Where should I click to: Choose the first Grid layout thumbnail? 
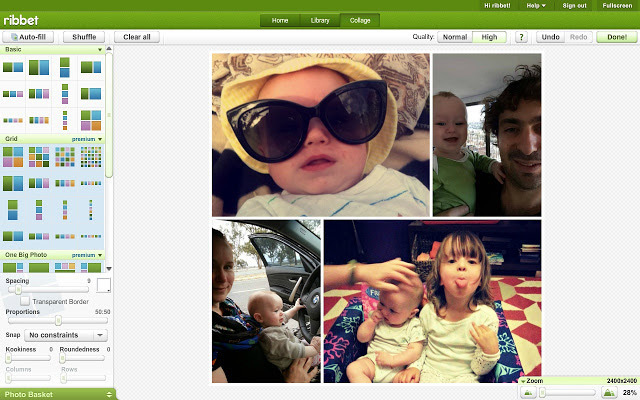pos(13,157)
